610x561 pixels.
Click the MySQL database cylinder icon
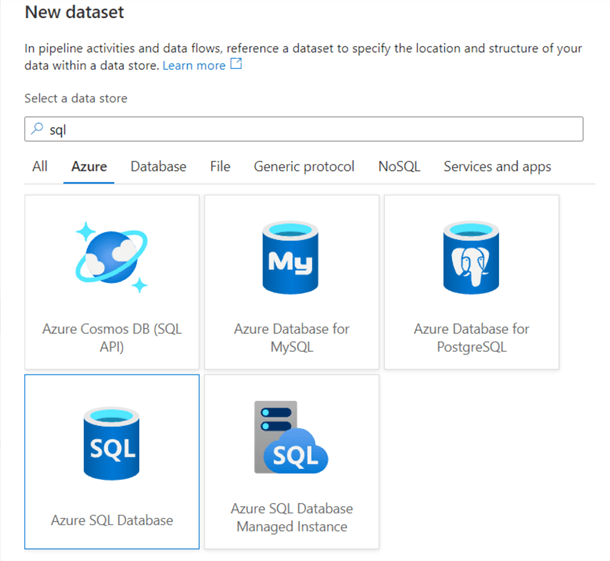click(x=291, y=258)
